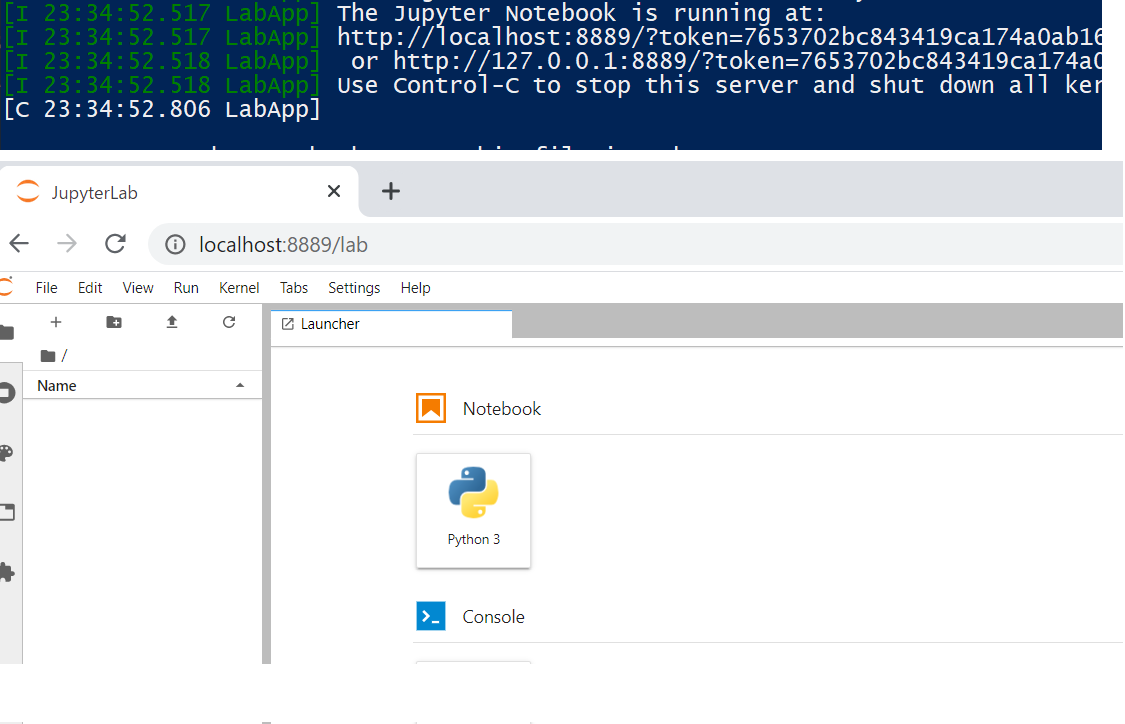Expand the File menu

click(46, 287)
